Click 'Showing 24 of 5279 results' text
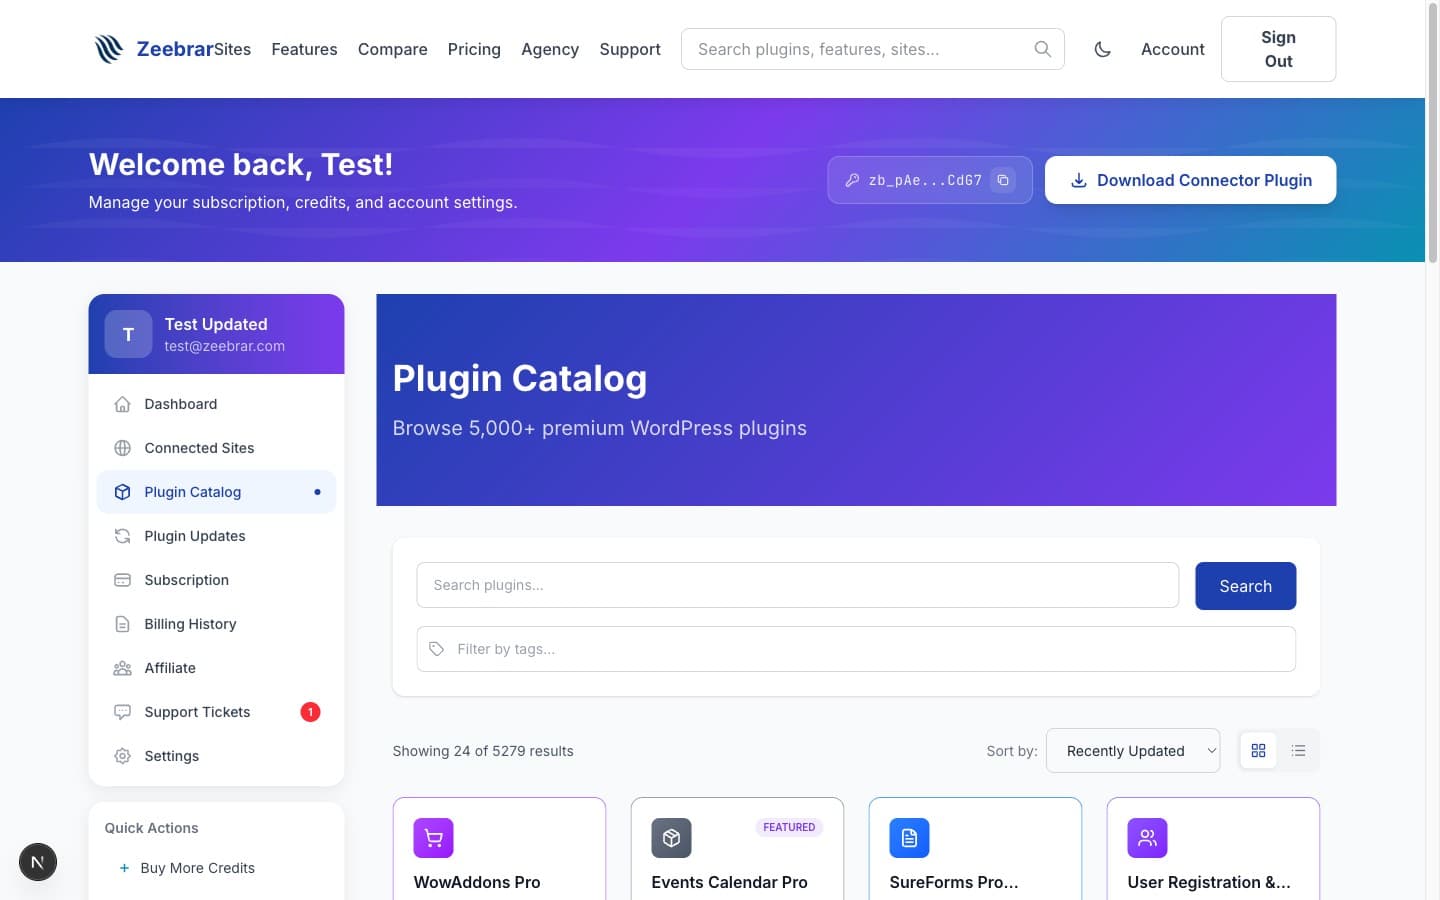 pyautogui.click(x=483, y=751)
